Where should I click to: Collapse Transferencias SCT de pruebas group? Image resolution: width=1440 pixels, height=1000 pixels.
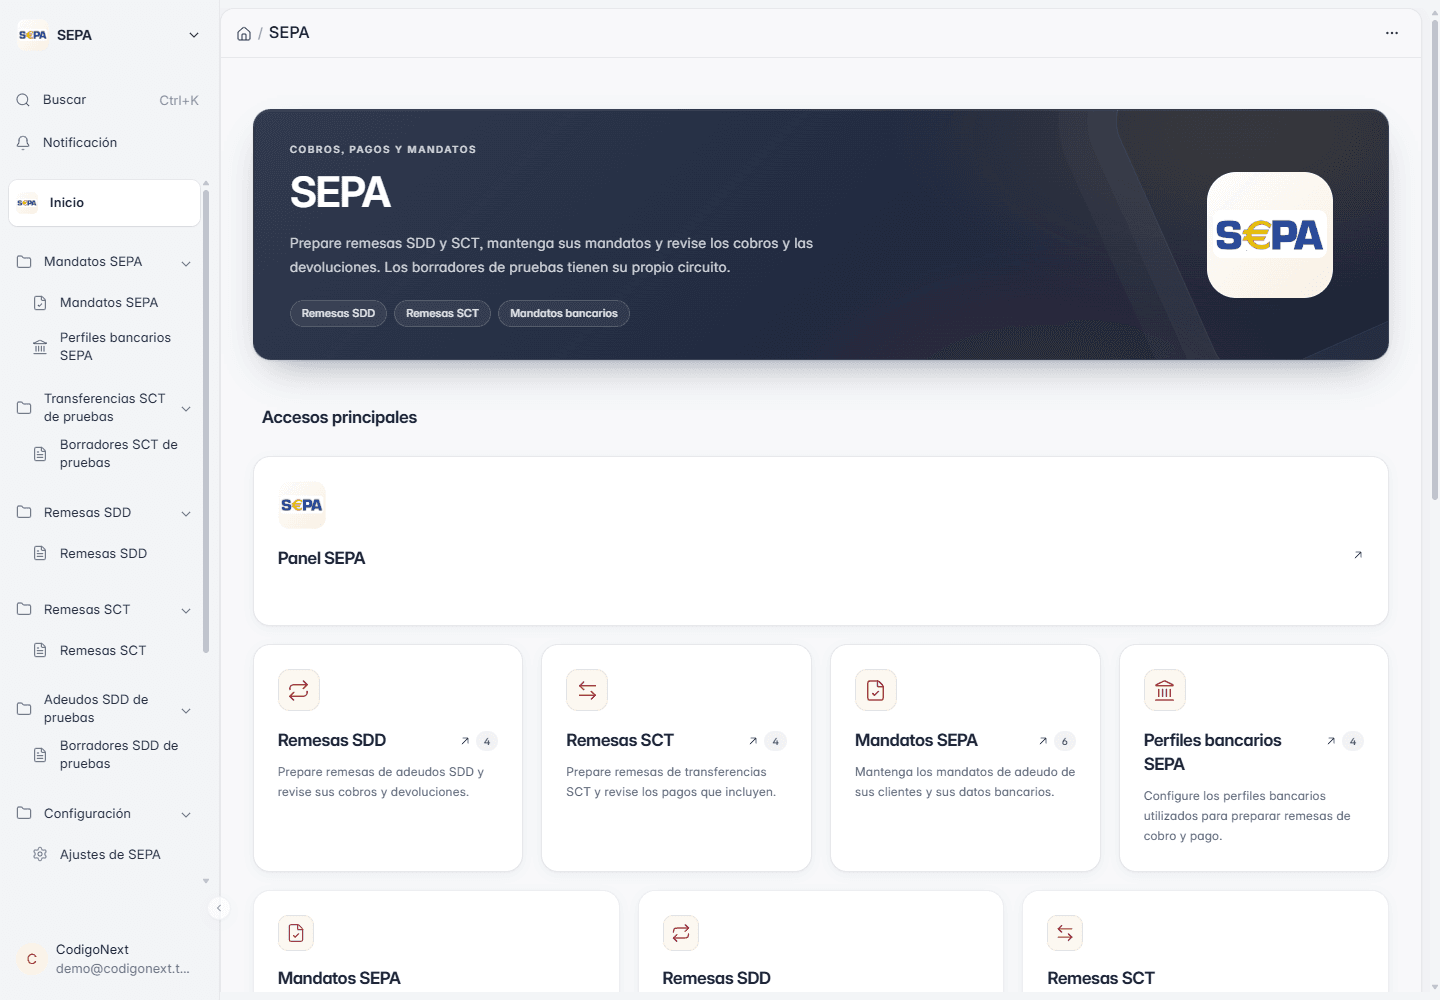tap(186, 409)
